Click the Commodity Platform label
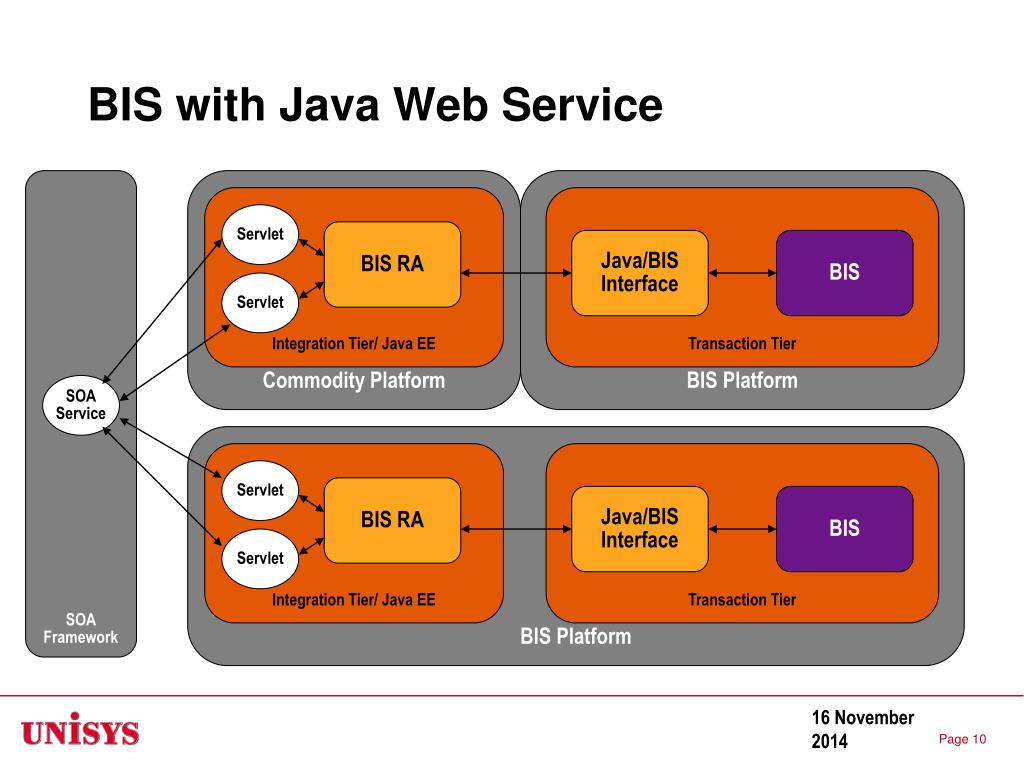This screenshot has height=768, width=1024. pos(353,380)
